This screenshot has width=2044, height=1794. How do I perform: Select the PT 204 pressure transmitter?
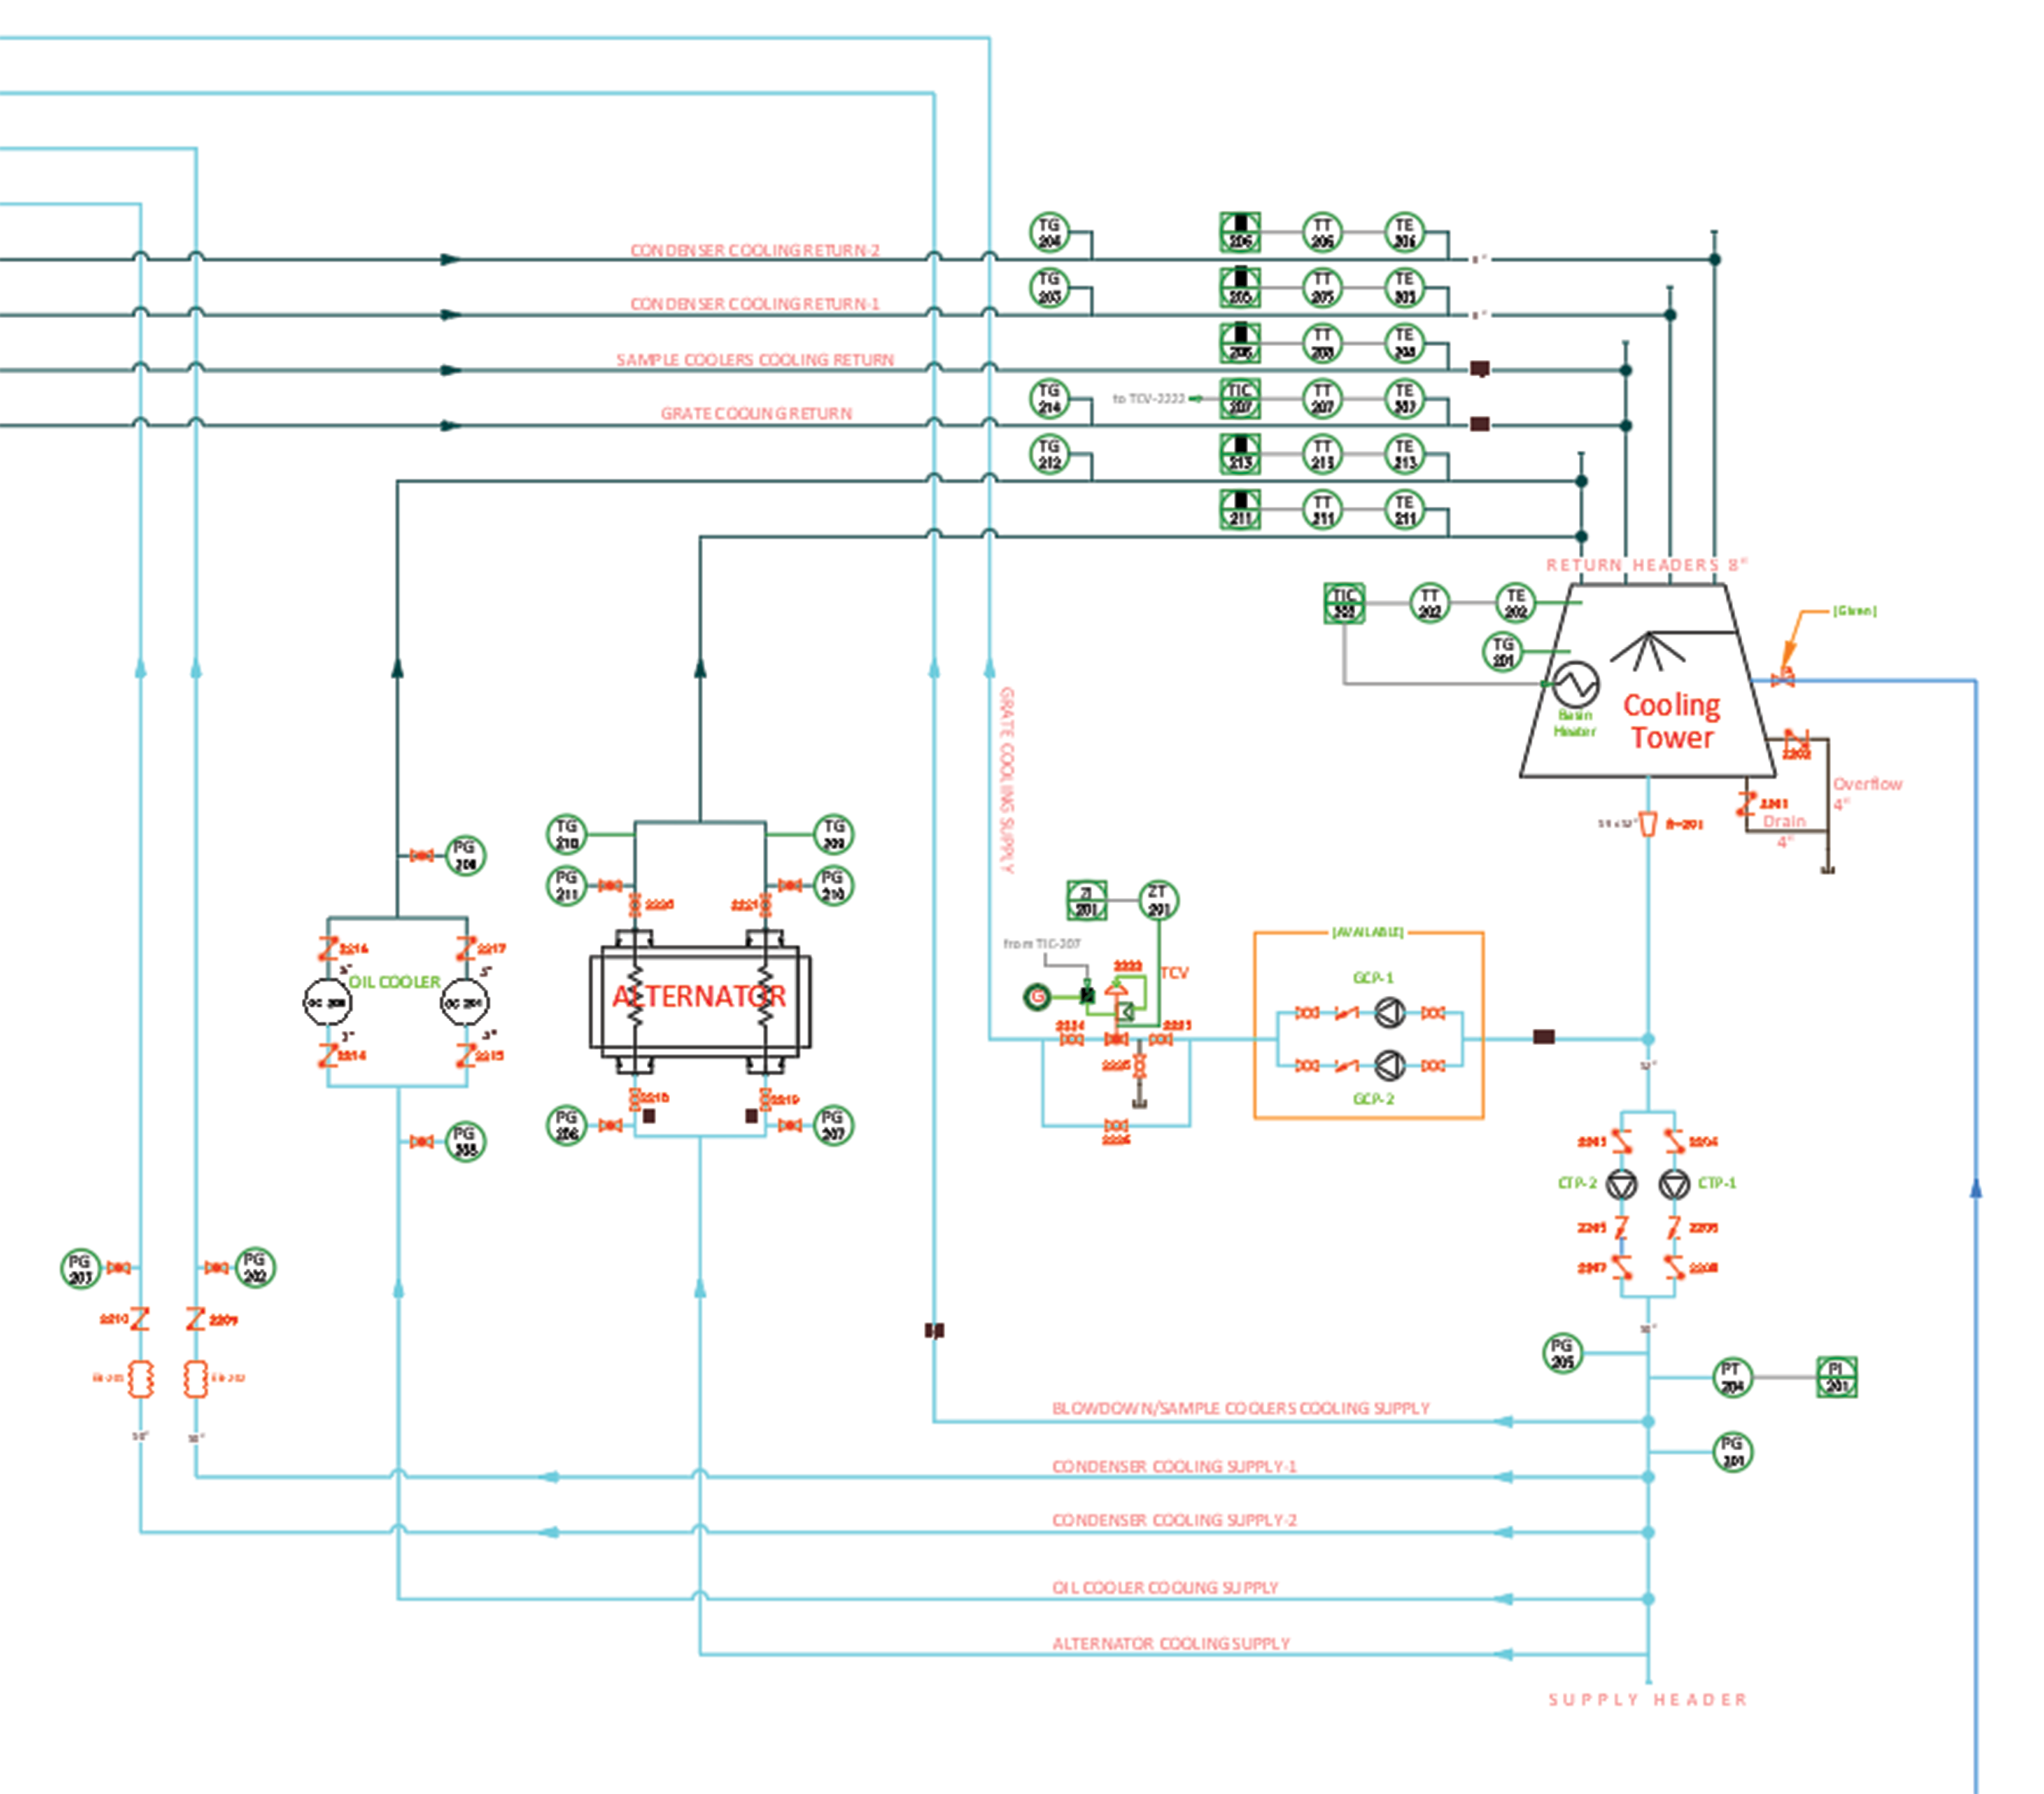coord(1733,1377)
